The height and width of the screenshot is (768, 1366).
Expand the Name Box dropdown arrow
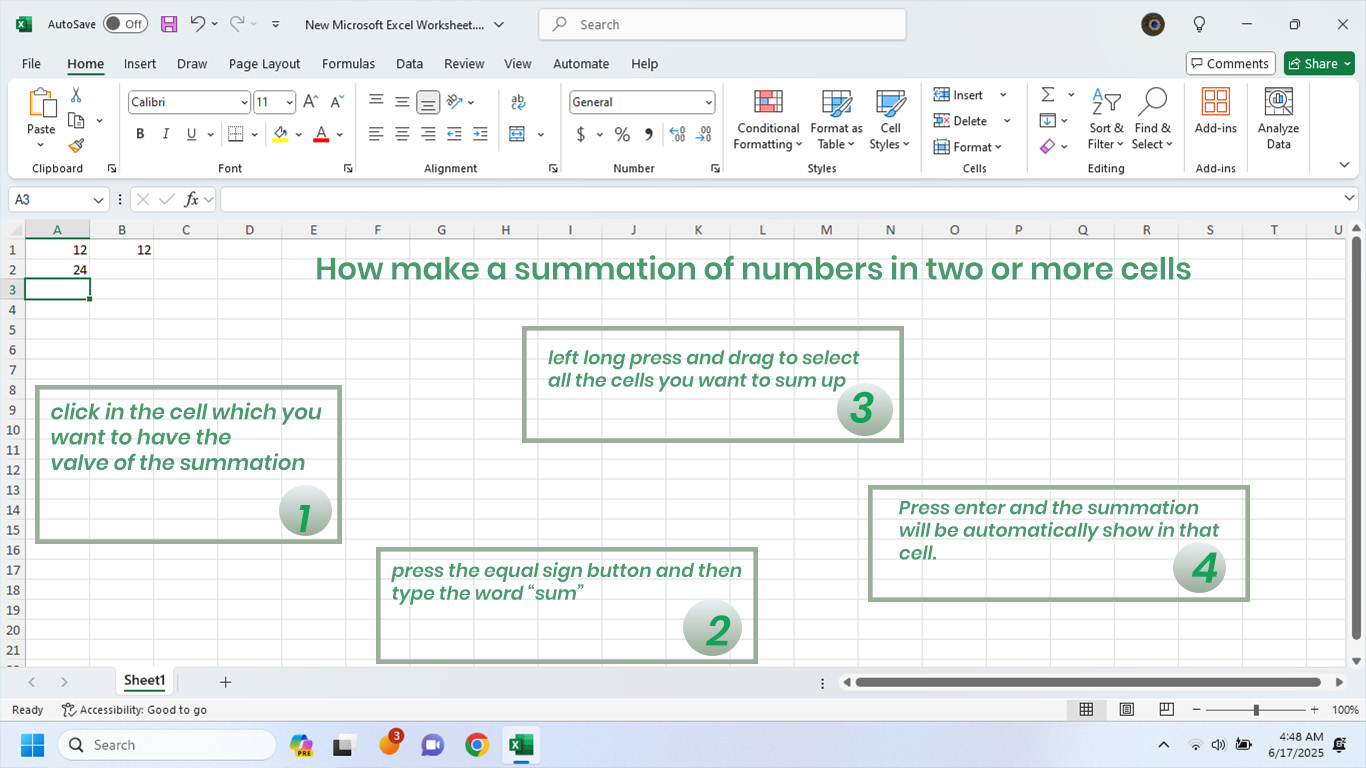point(98,200)
